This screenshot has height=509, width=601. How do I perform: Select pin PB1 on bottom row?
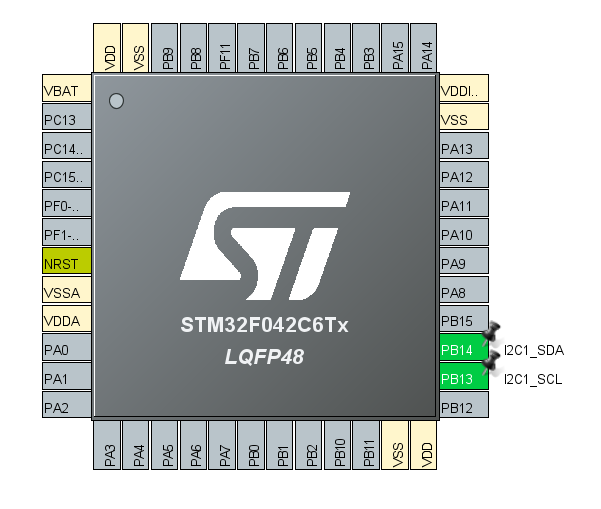(280, 445)
